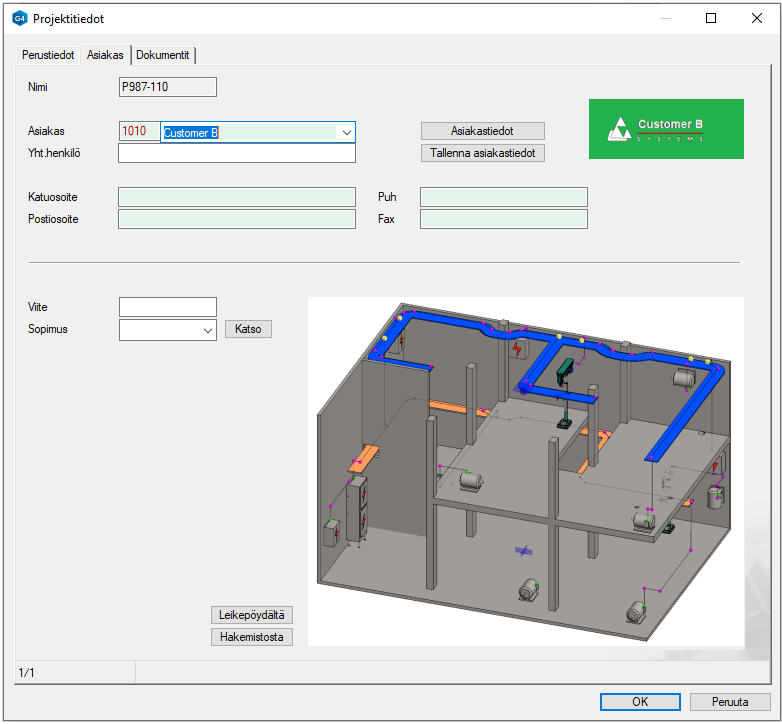Click the Viite reference field

[167, 307]
